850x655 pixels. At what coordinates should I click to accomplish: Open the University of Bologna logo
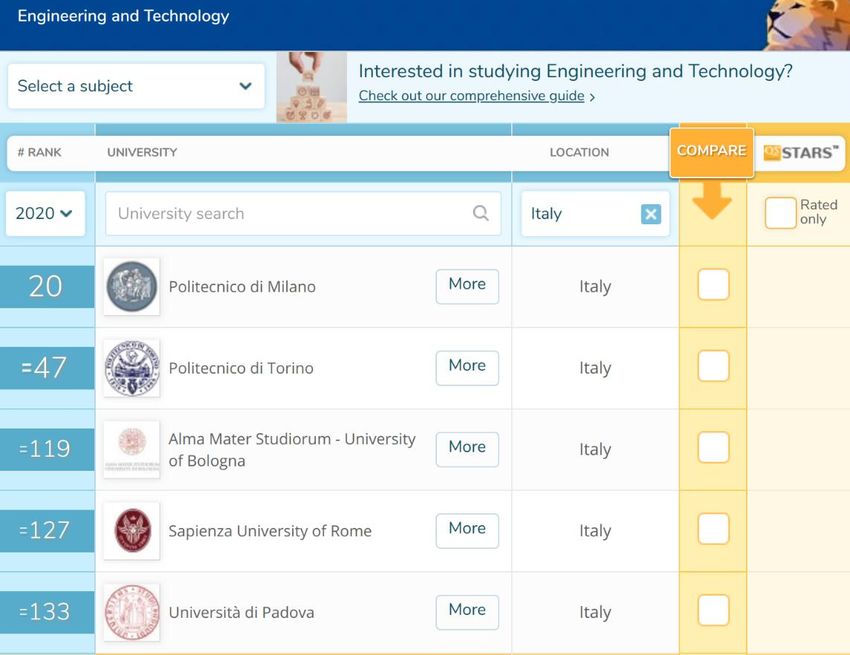(x=132, y=449)
